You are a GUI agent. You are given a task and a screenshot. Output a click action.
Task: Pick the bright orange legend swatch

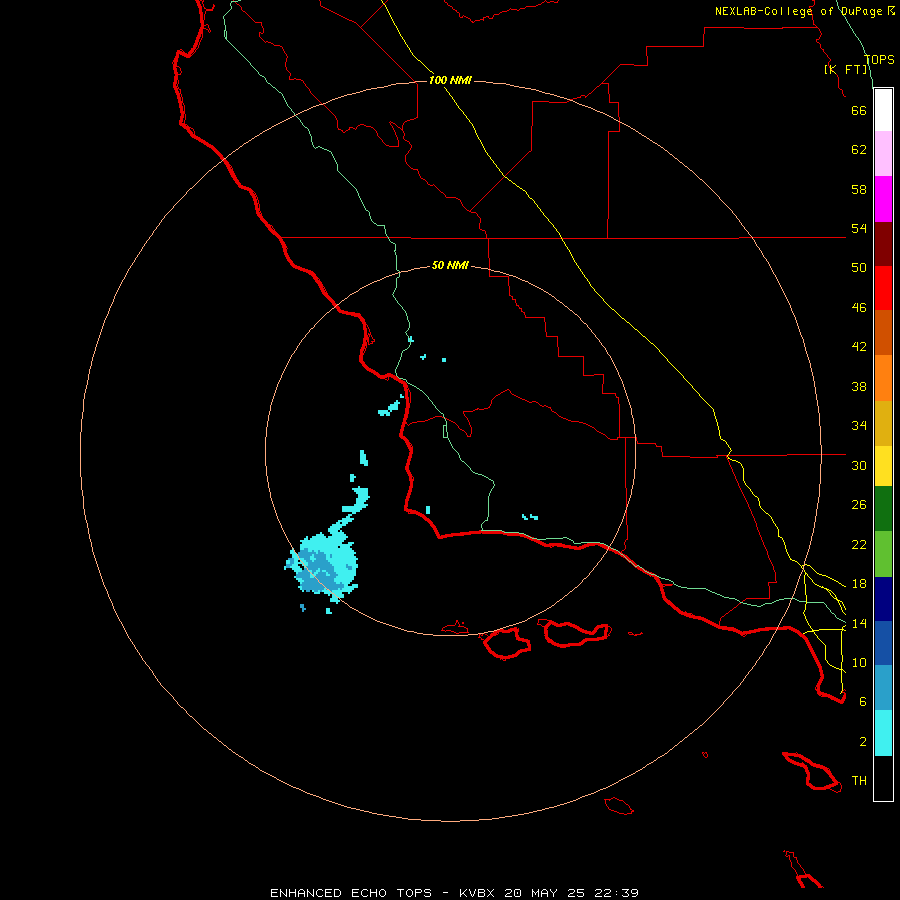pyautogui.click(x=883, y=378)
